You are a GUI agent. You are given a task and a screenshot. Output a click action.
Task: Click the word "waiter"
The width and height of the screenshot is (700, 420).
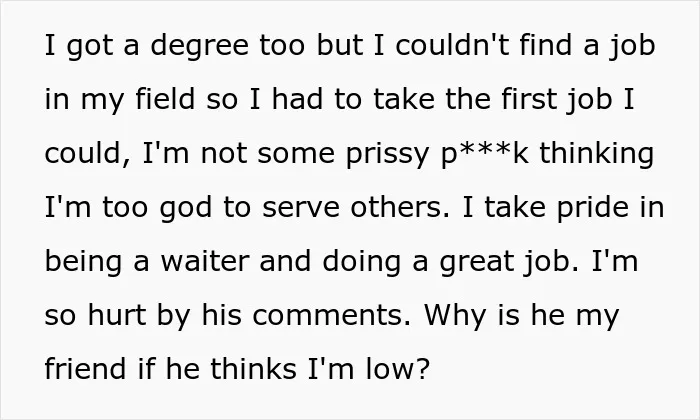click(205, 261)
